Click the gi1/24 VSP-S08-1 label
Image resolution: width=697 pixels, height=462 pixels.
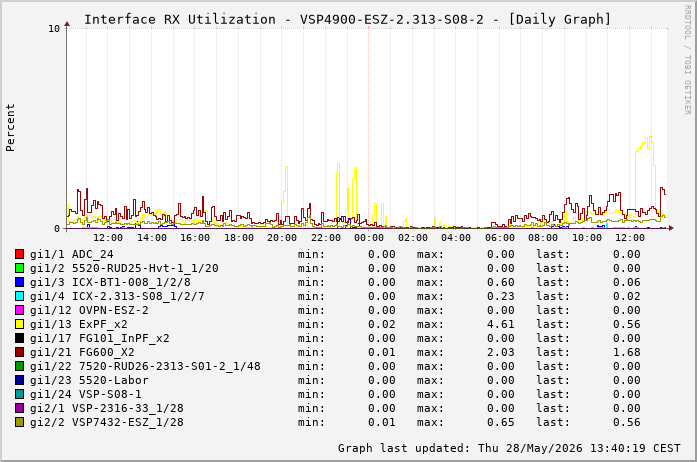click(x=86, y=394)
